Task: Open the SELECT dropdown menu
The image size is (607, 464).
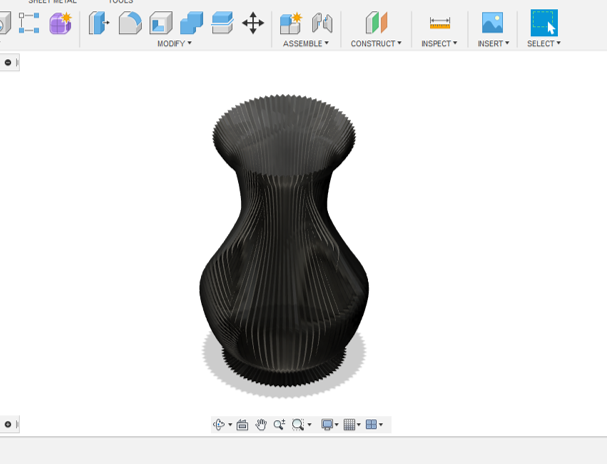Action: coord(544,43)
